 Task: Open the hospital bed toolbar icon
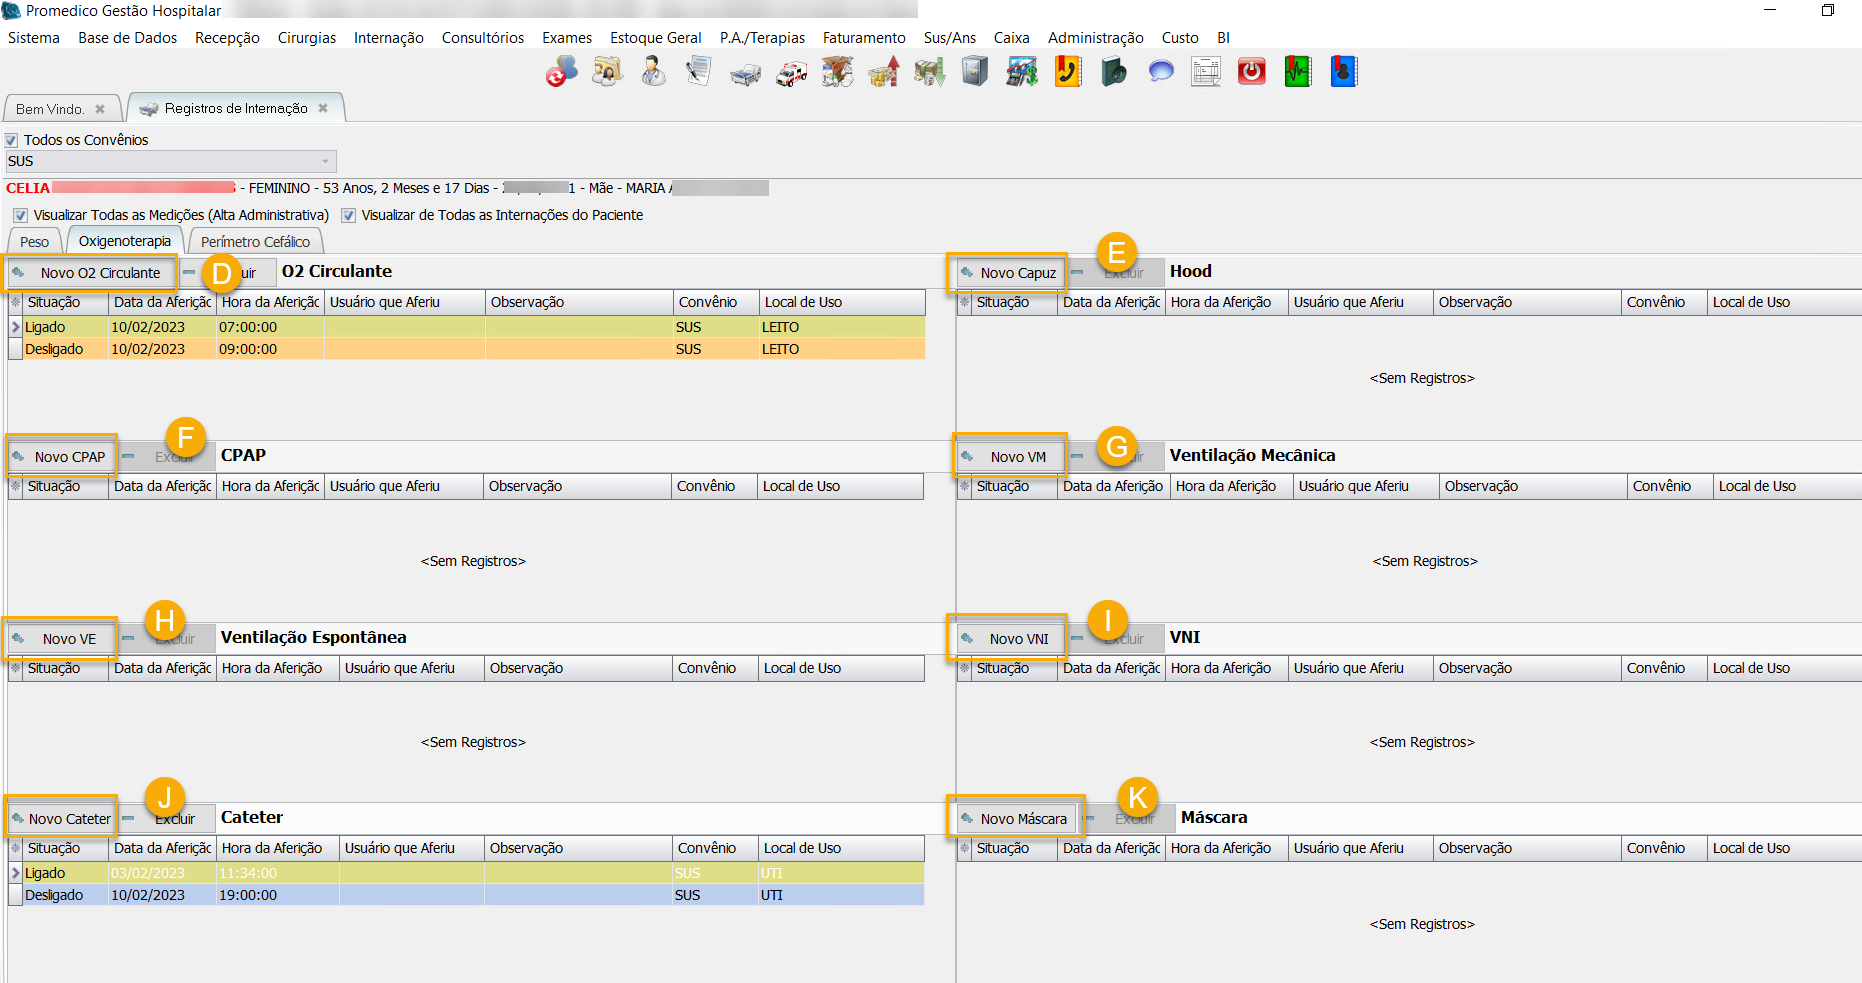(745, 73)
